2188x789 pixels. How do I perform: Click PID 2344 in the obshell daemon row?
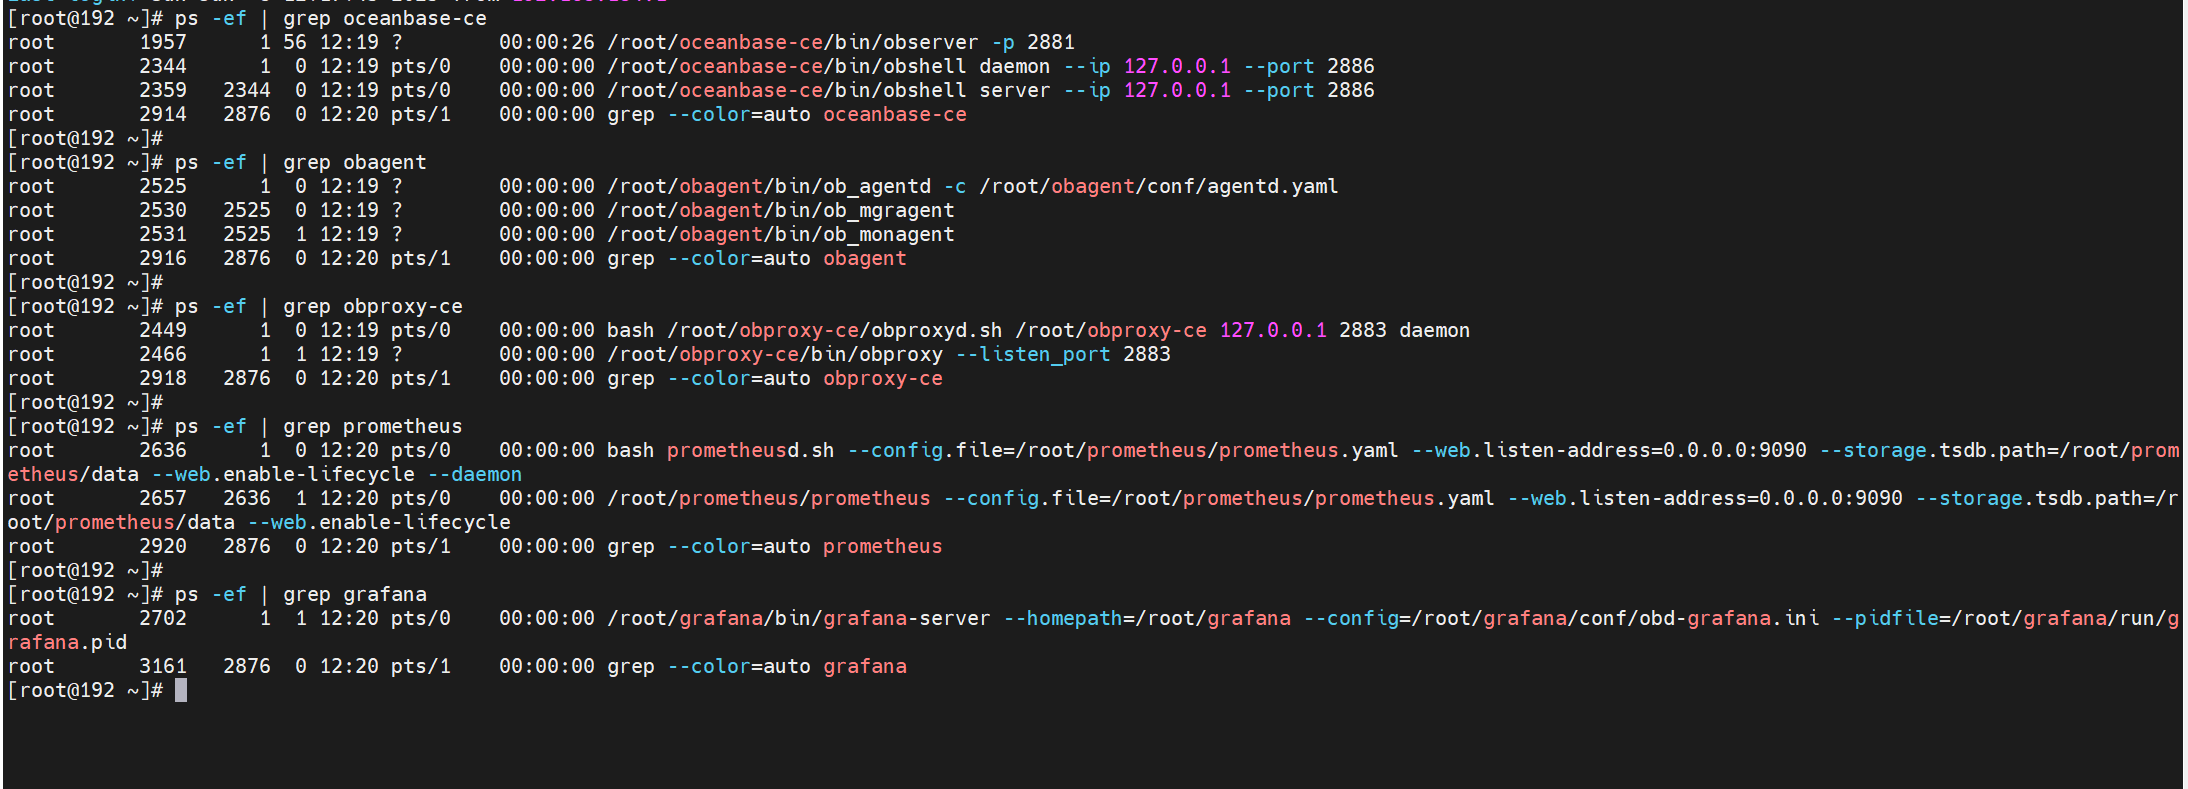163,66
